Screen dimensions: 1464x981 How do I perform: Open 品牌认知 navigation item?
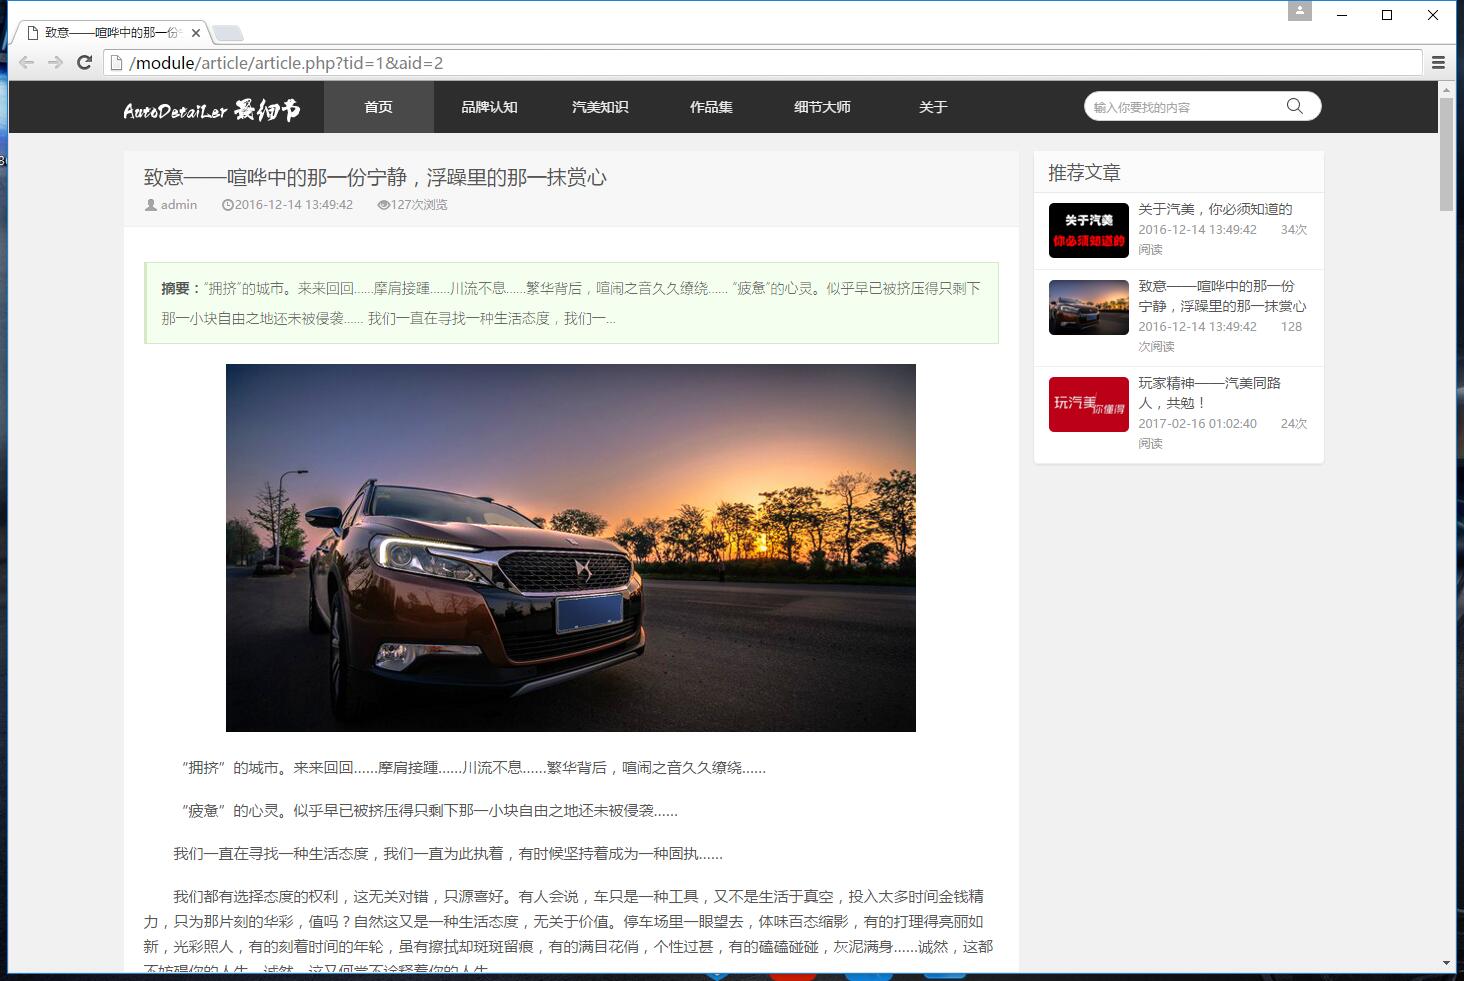pos(489,107)
